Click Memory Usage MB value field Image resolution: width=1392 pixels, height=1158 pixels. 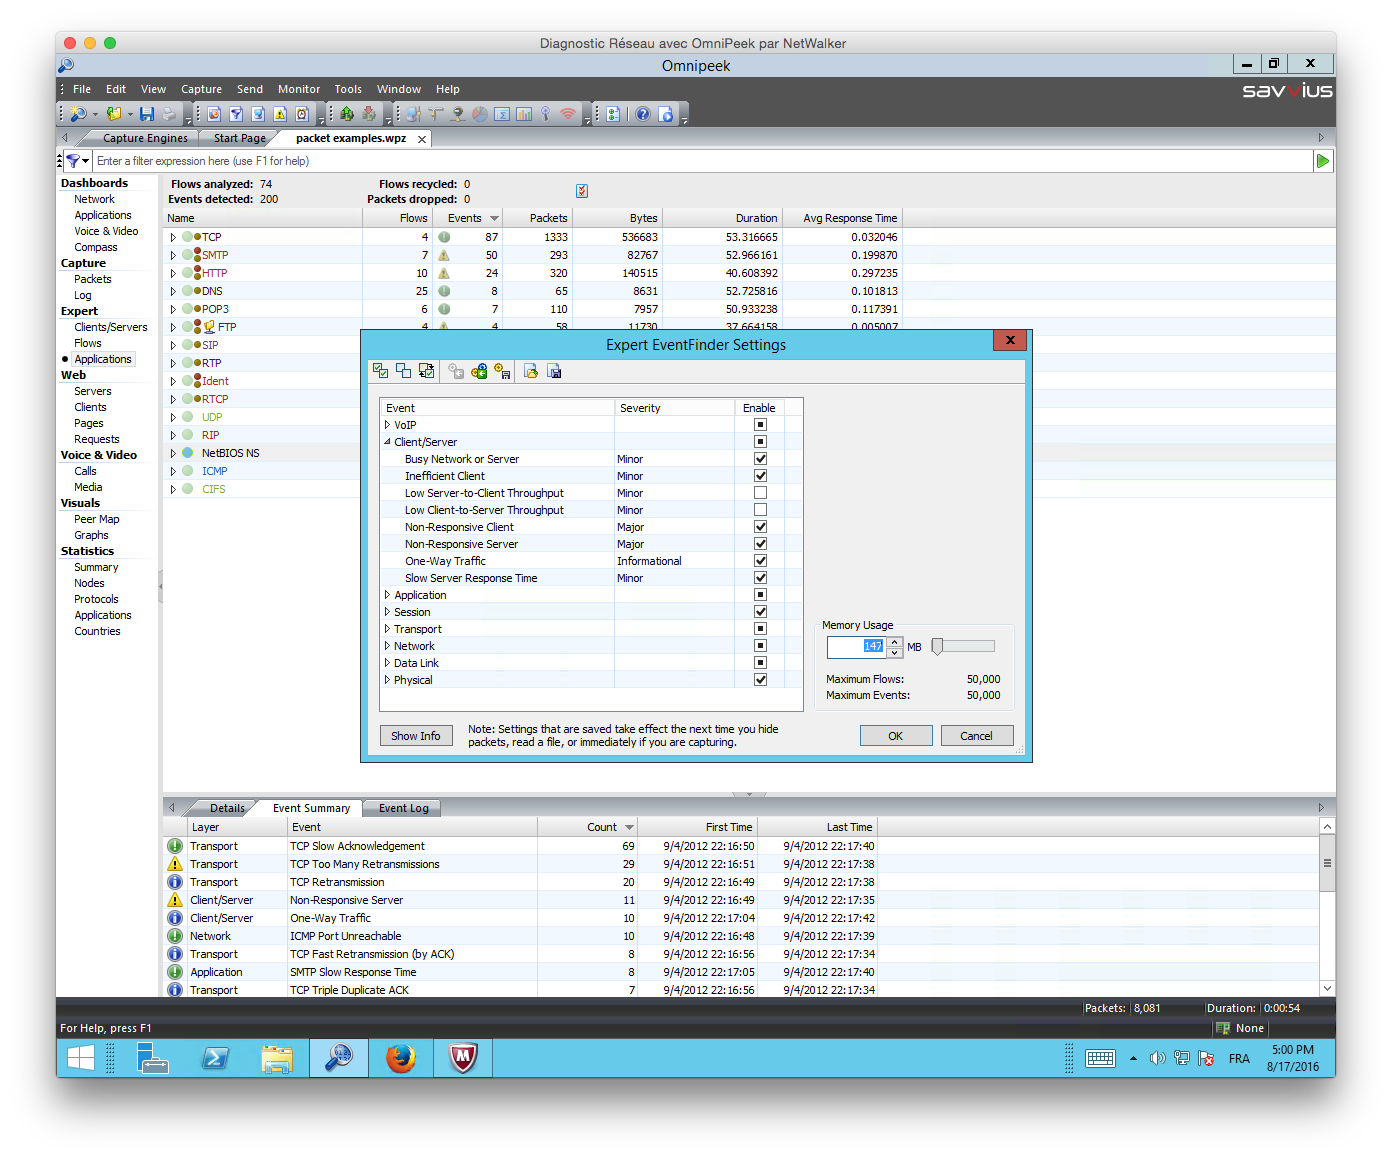pos(856,647)
